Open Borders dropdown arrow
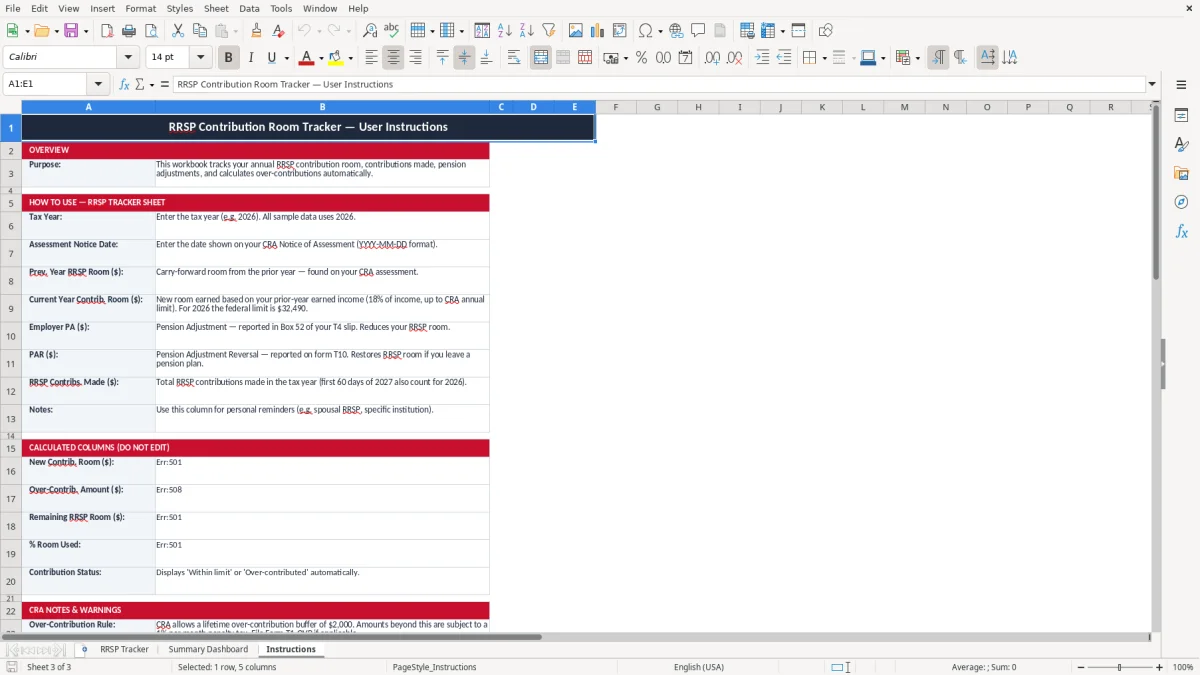 (x=824, y=58)
